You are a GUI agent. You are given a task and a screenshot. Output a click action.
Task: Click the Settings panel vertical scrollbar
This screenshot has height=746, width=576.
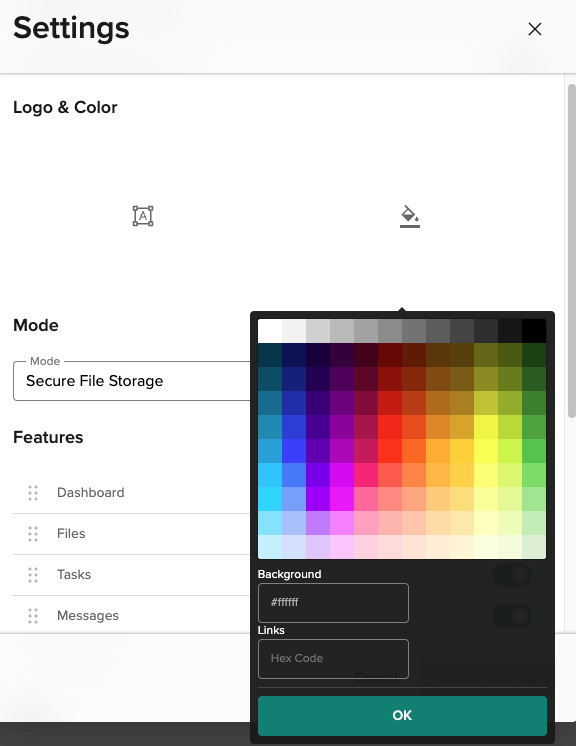[572, 251]
